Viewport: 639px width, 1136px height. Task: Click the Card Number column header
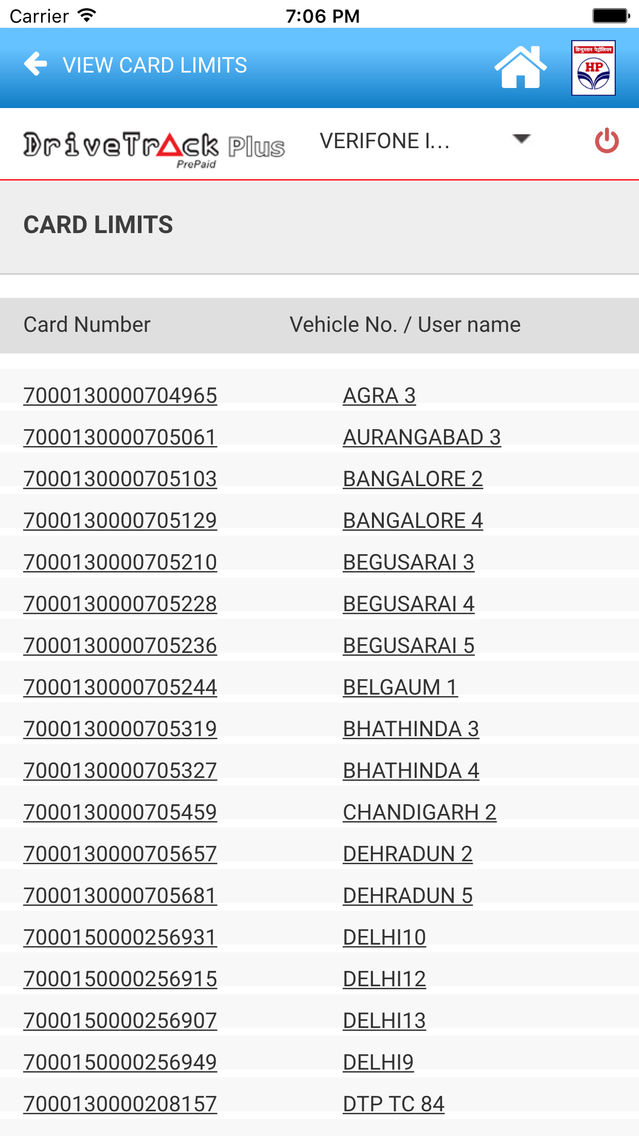coord(86,324)
